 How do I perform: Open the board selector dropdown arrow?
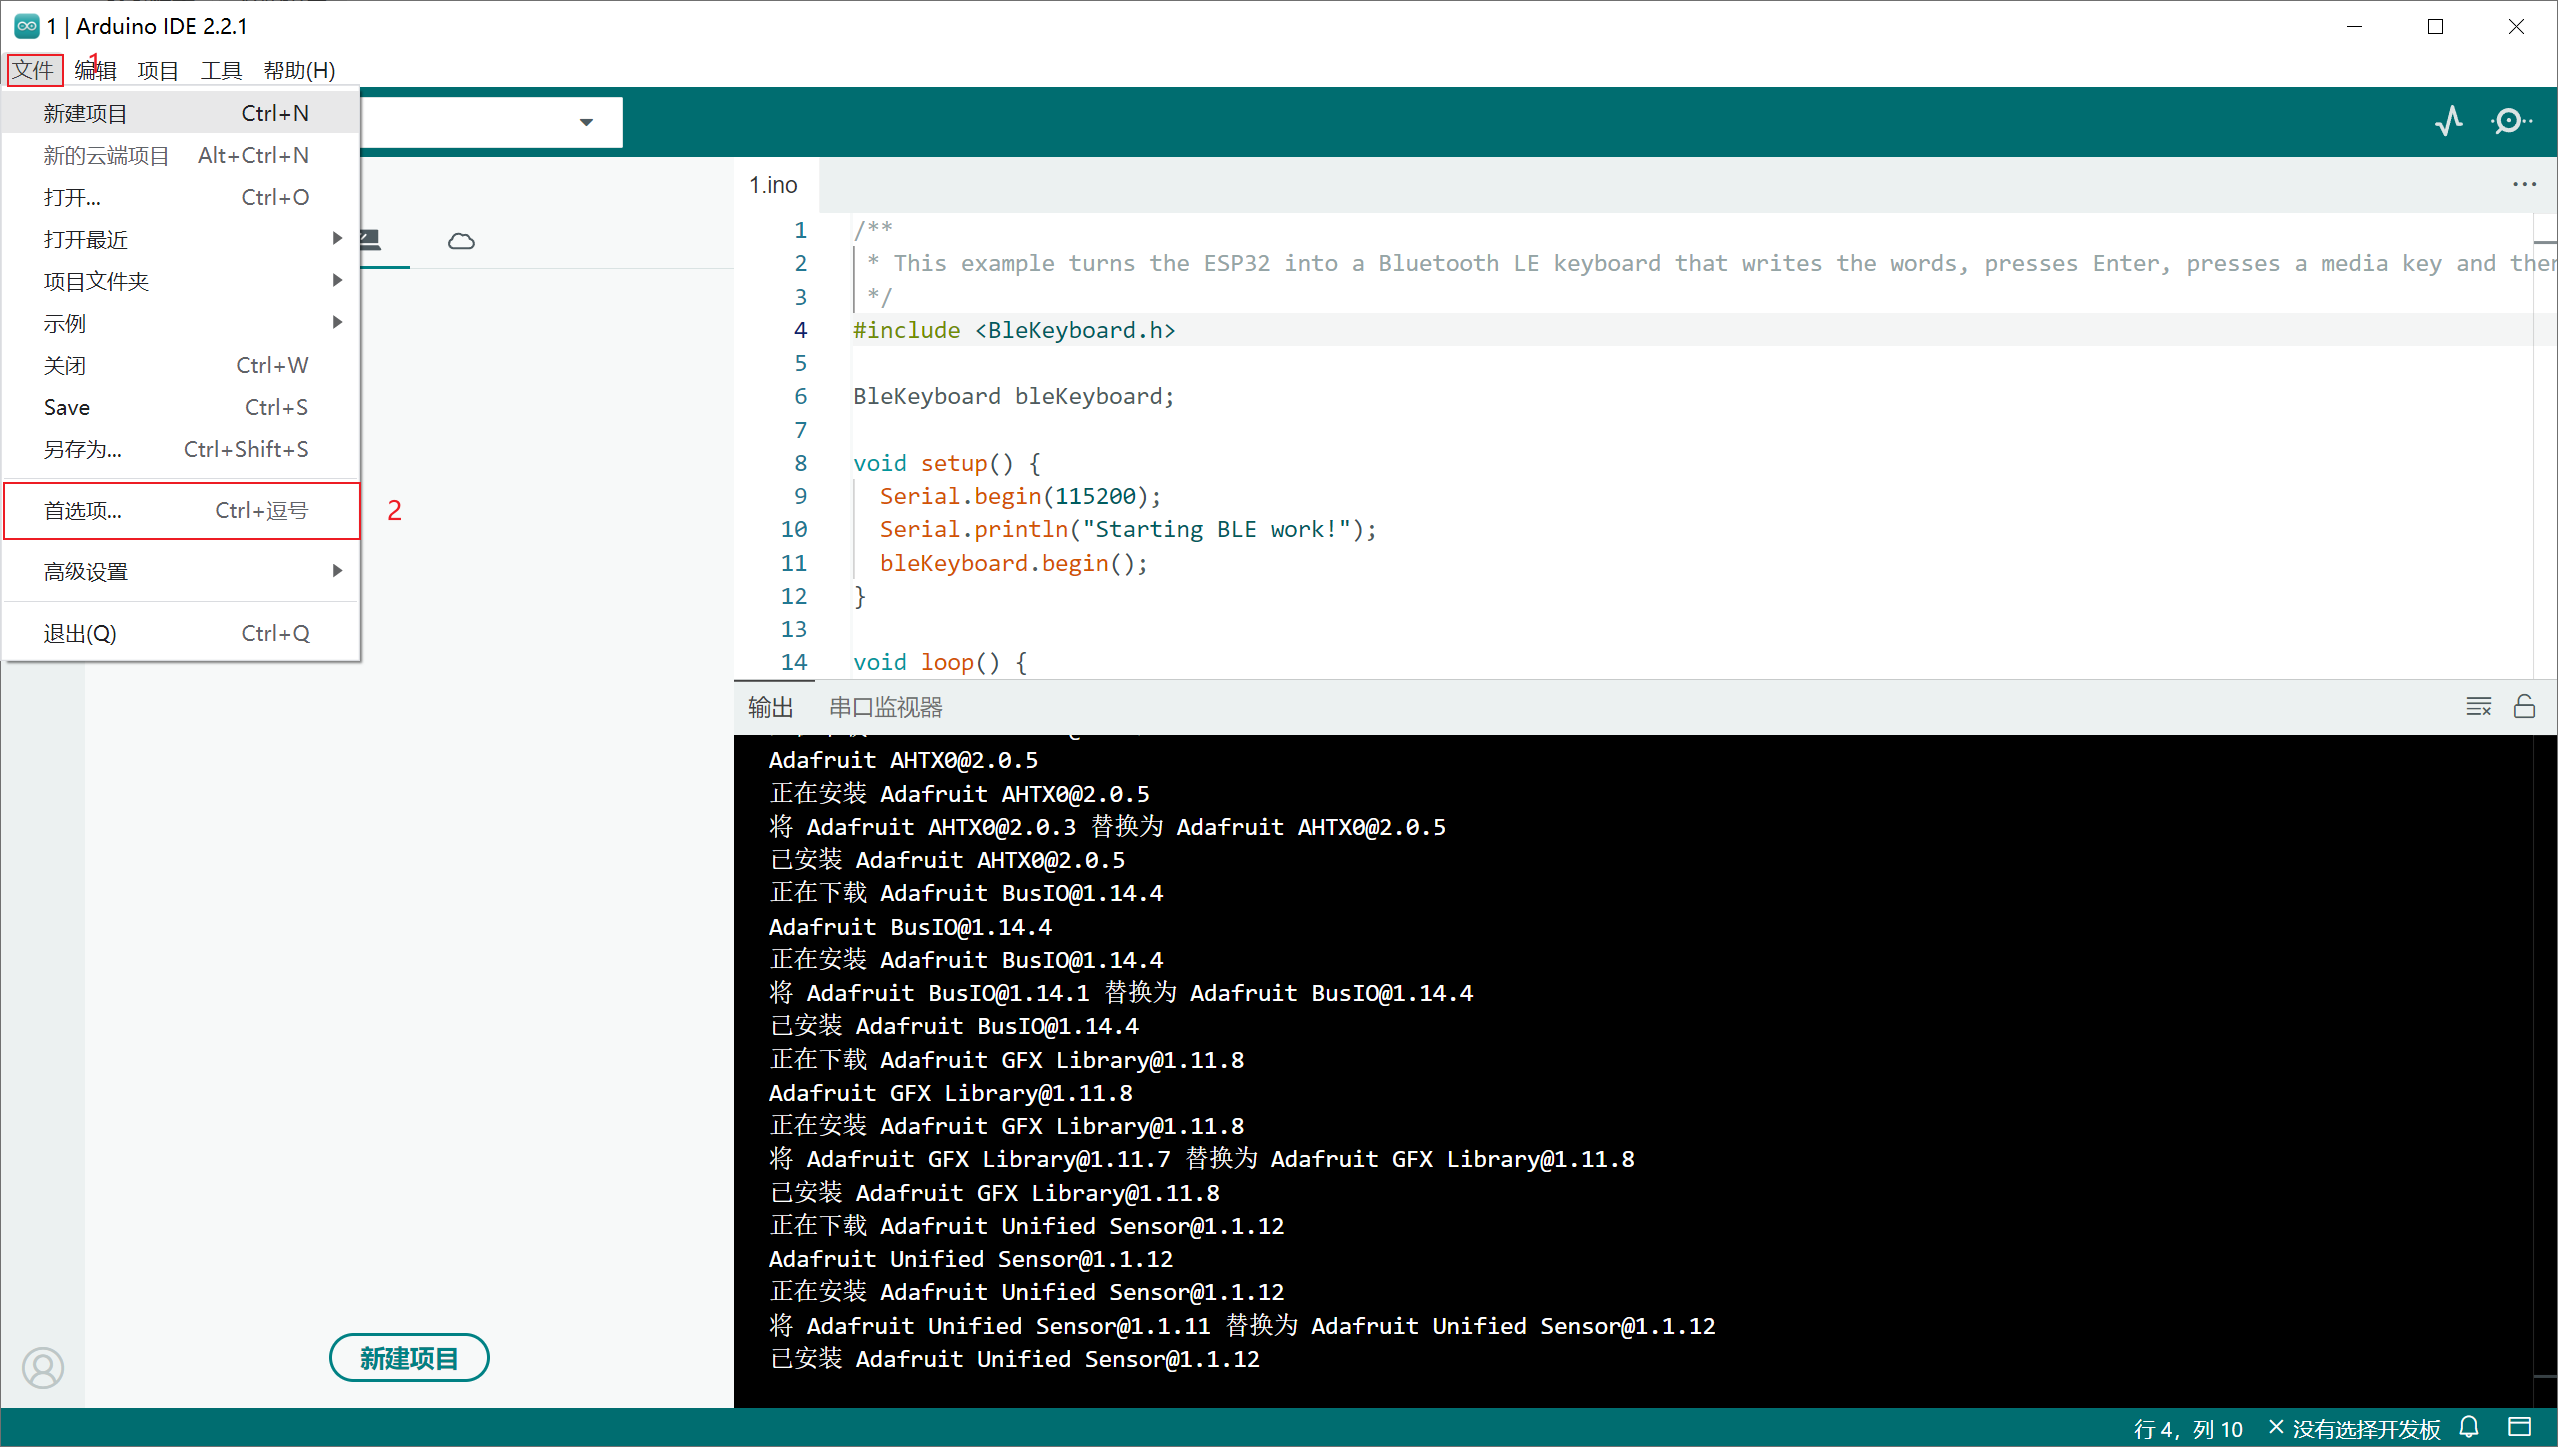pos(586,122)
